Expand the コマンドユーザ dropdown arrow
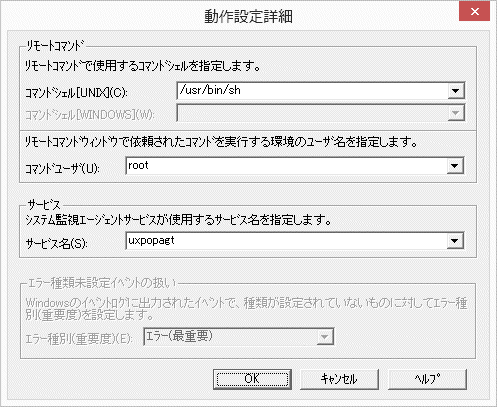Viewport: 497px width, 407px height. click(455, 166)
